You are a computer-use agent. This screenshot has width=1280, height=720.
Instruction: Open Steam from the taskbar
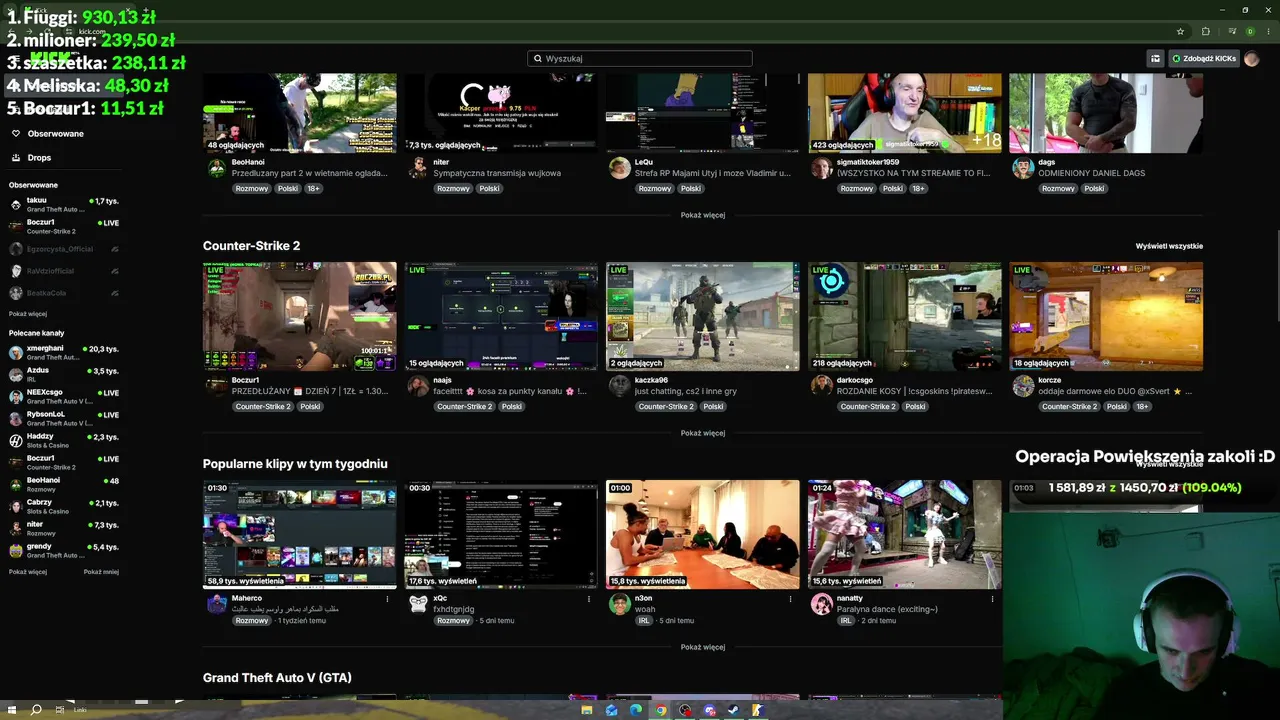[733, 710]
